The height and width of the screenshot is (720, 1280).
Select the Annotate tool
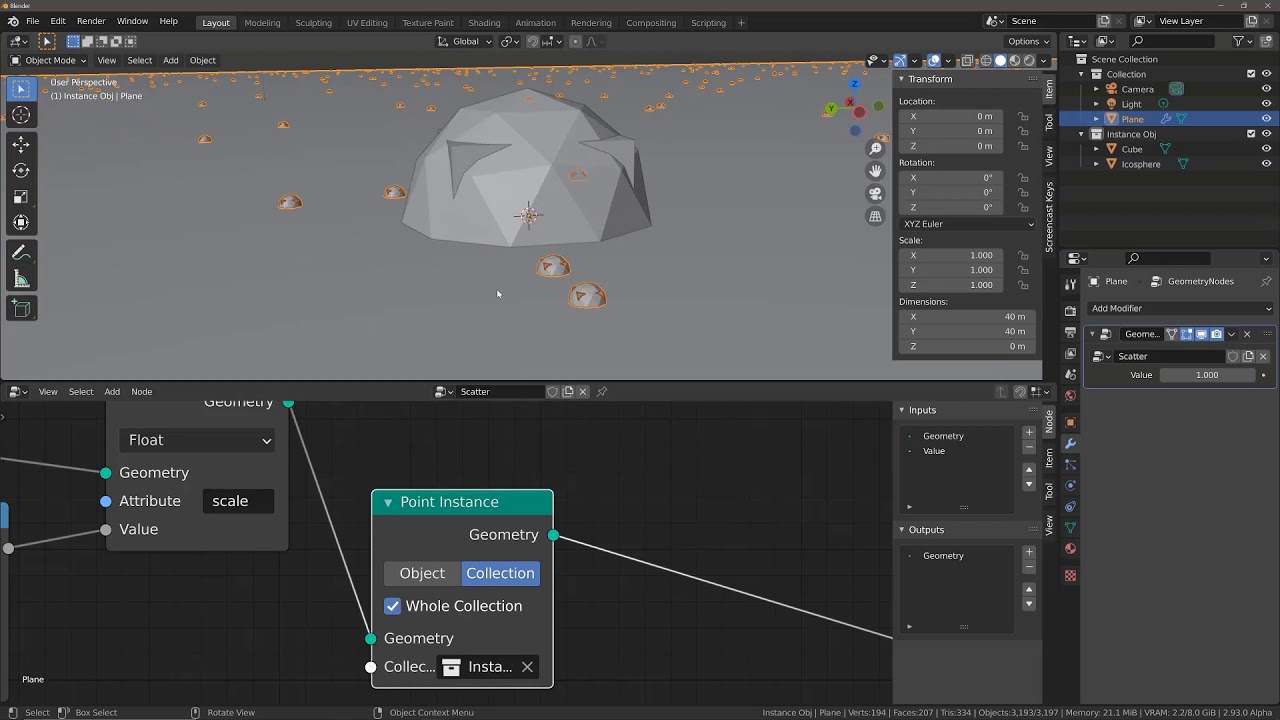click(21, 251)
